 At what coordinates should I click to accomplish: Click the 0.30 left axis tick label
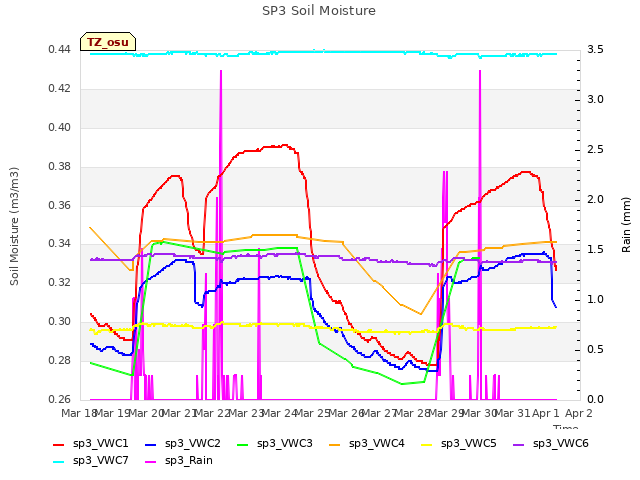pos(59,322)
